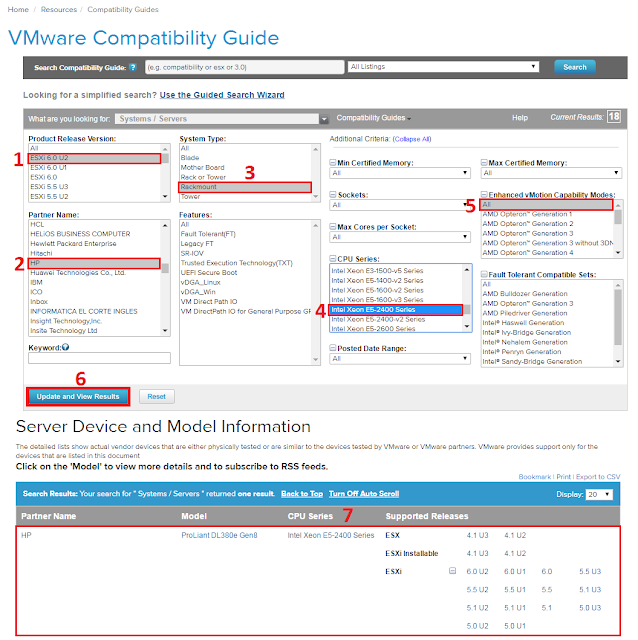Open the Sockets dropdown
The image size is (638, 640).
pyautogui.click(x=400, y=205)
